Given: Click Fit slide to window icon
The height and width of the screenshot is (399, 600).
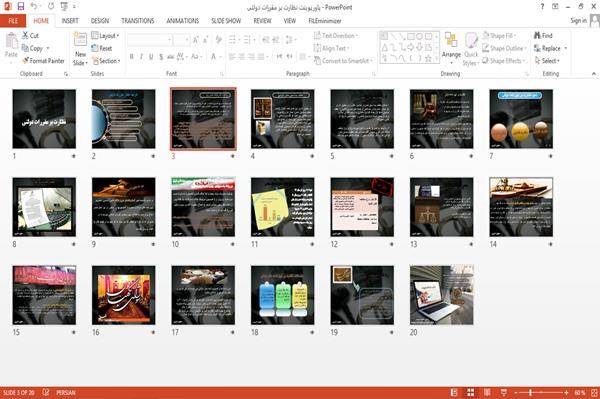Looking at the screenshot, I should (x=594, y=392).
